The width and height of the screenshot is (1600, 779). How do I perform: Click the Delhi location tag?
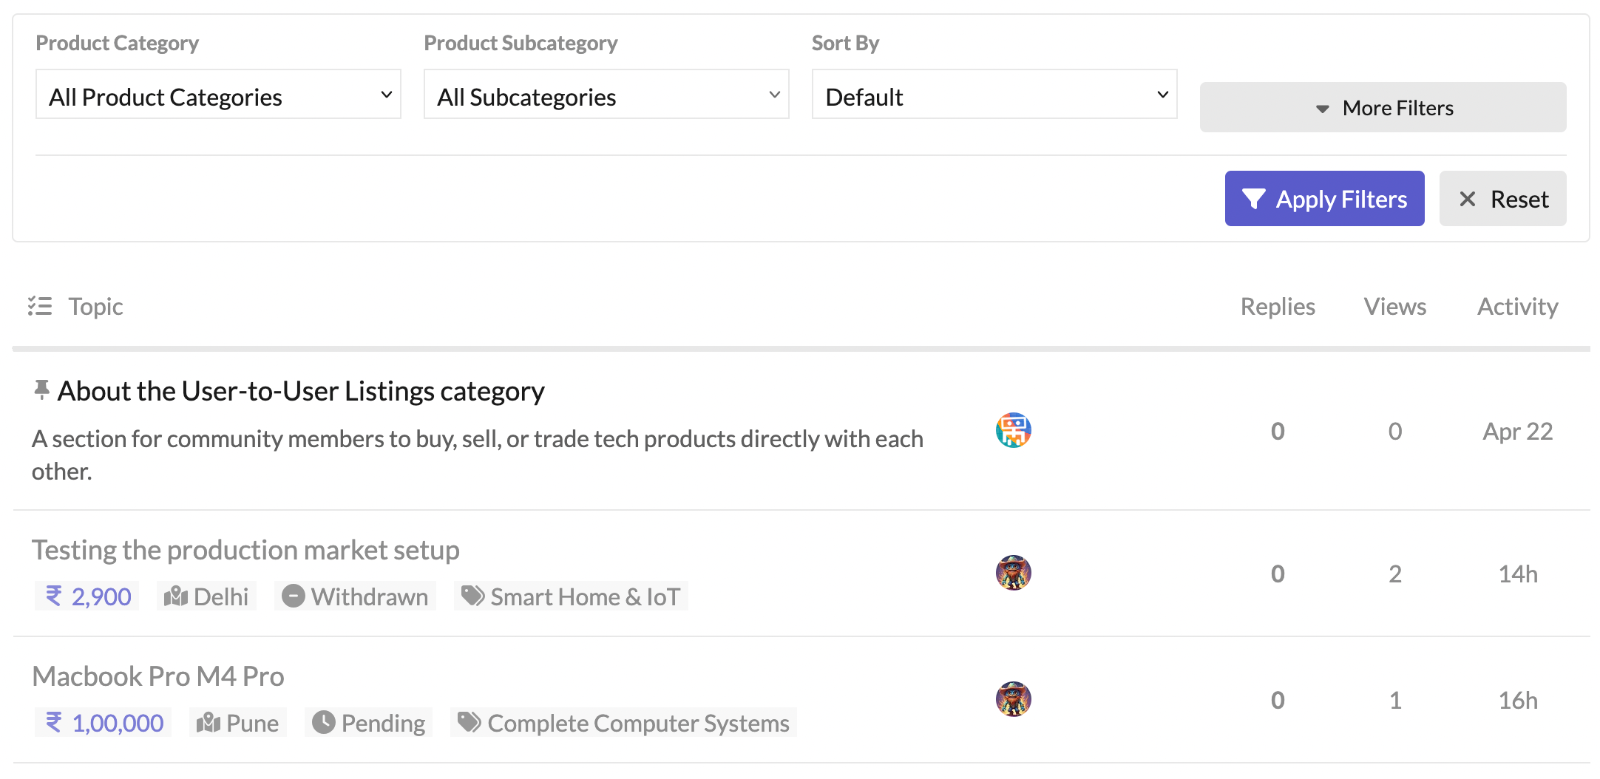click(207, 597)
